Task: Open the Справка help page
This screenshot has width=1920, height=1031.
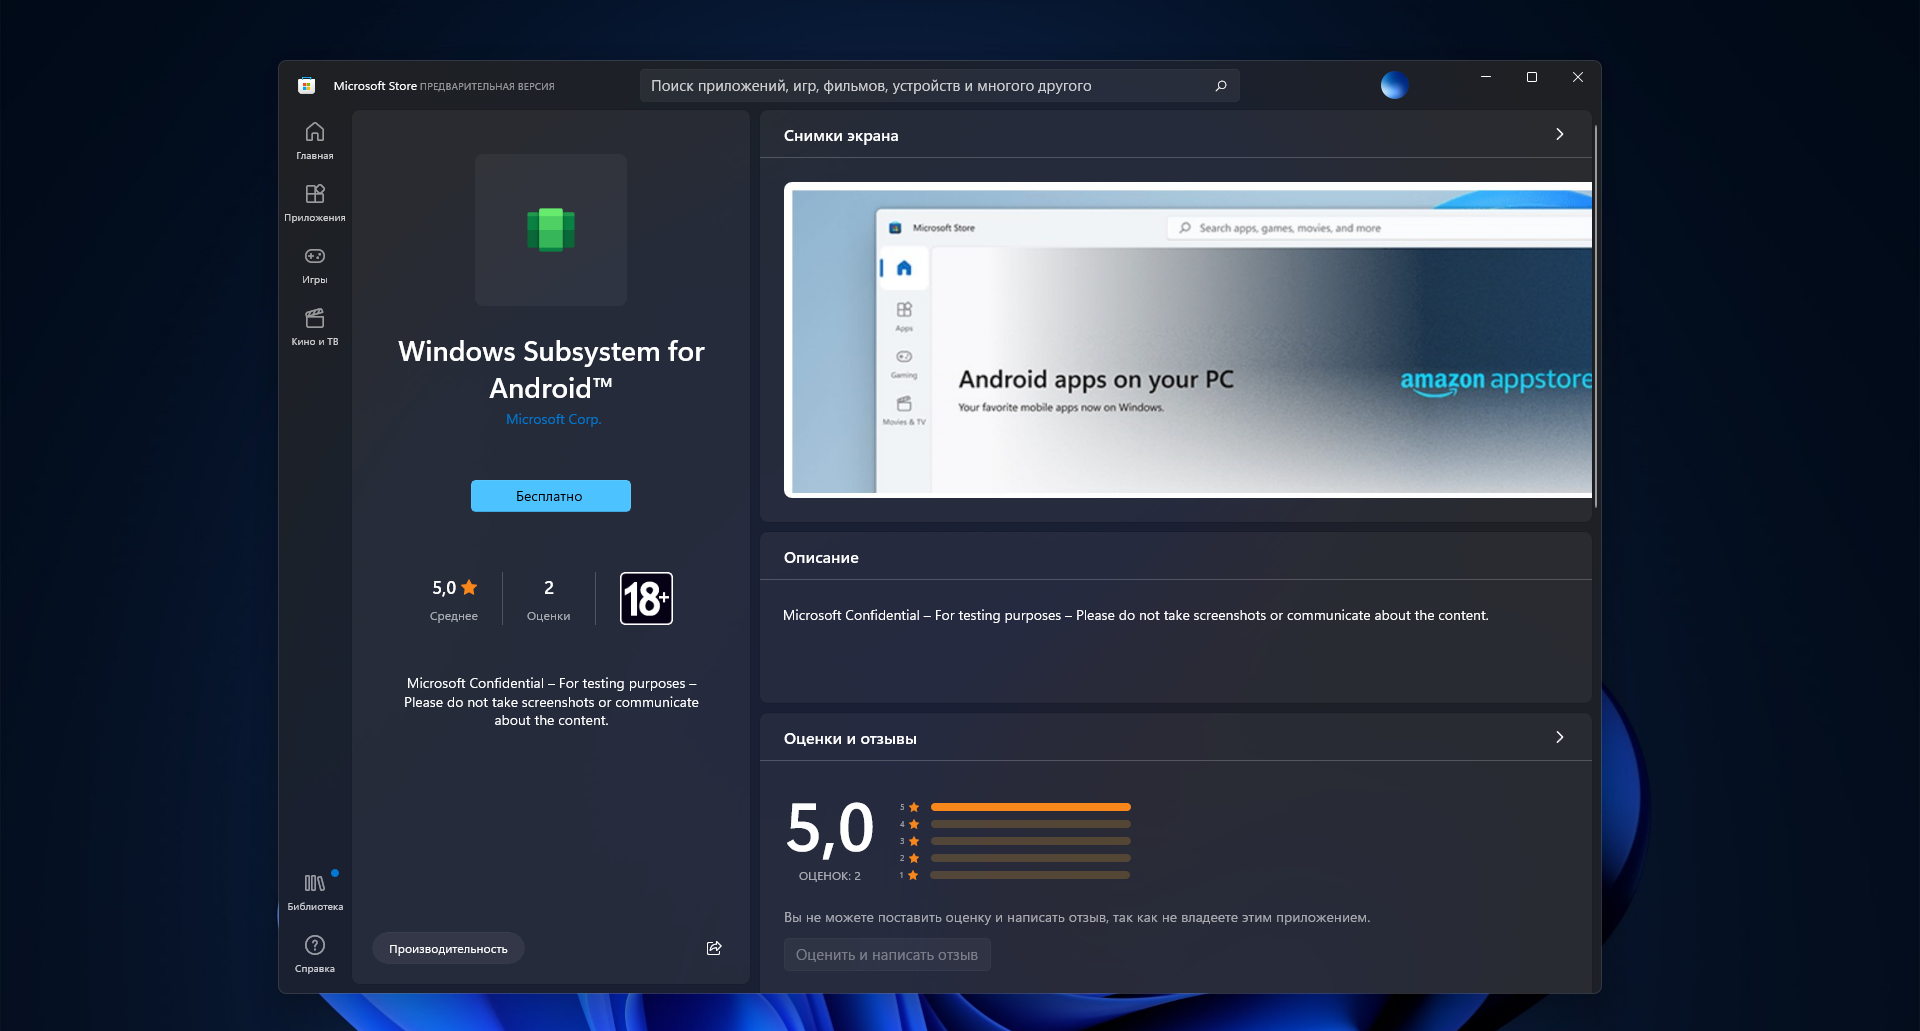Action: click(314, 954)
